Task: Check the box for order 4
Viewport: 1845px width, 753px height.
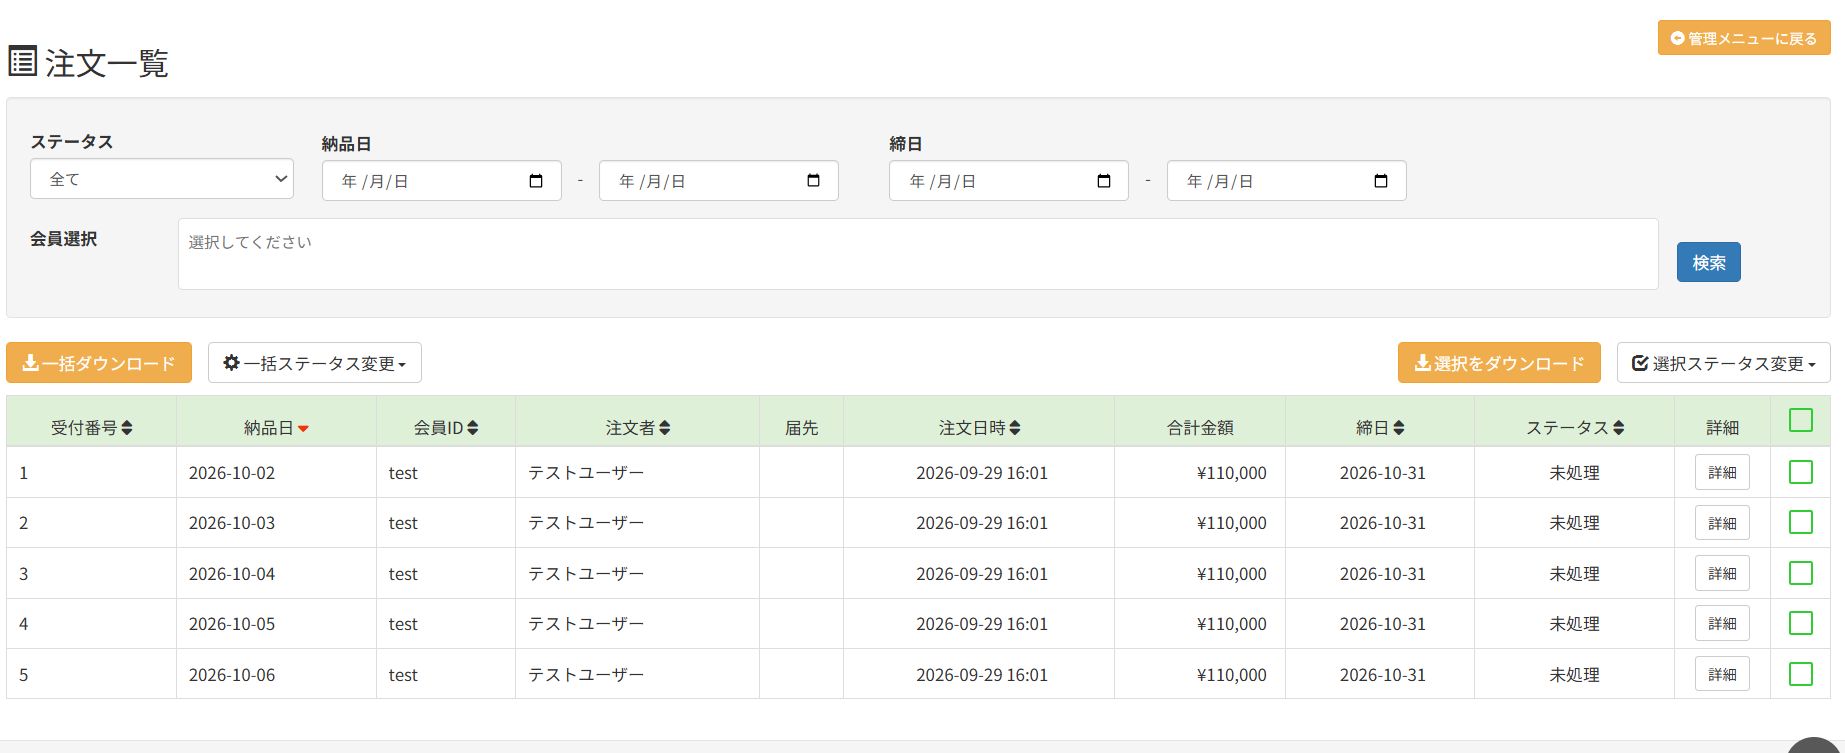Action: point(1801,623)
